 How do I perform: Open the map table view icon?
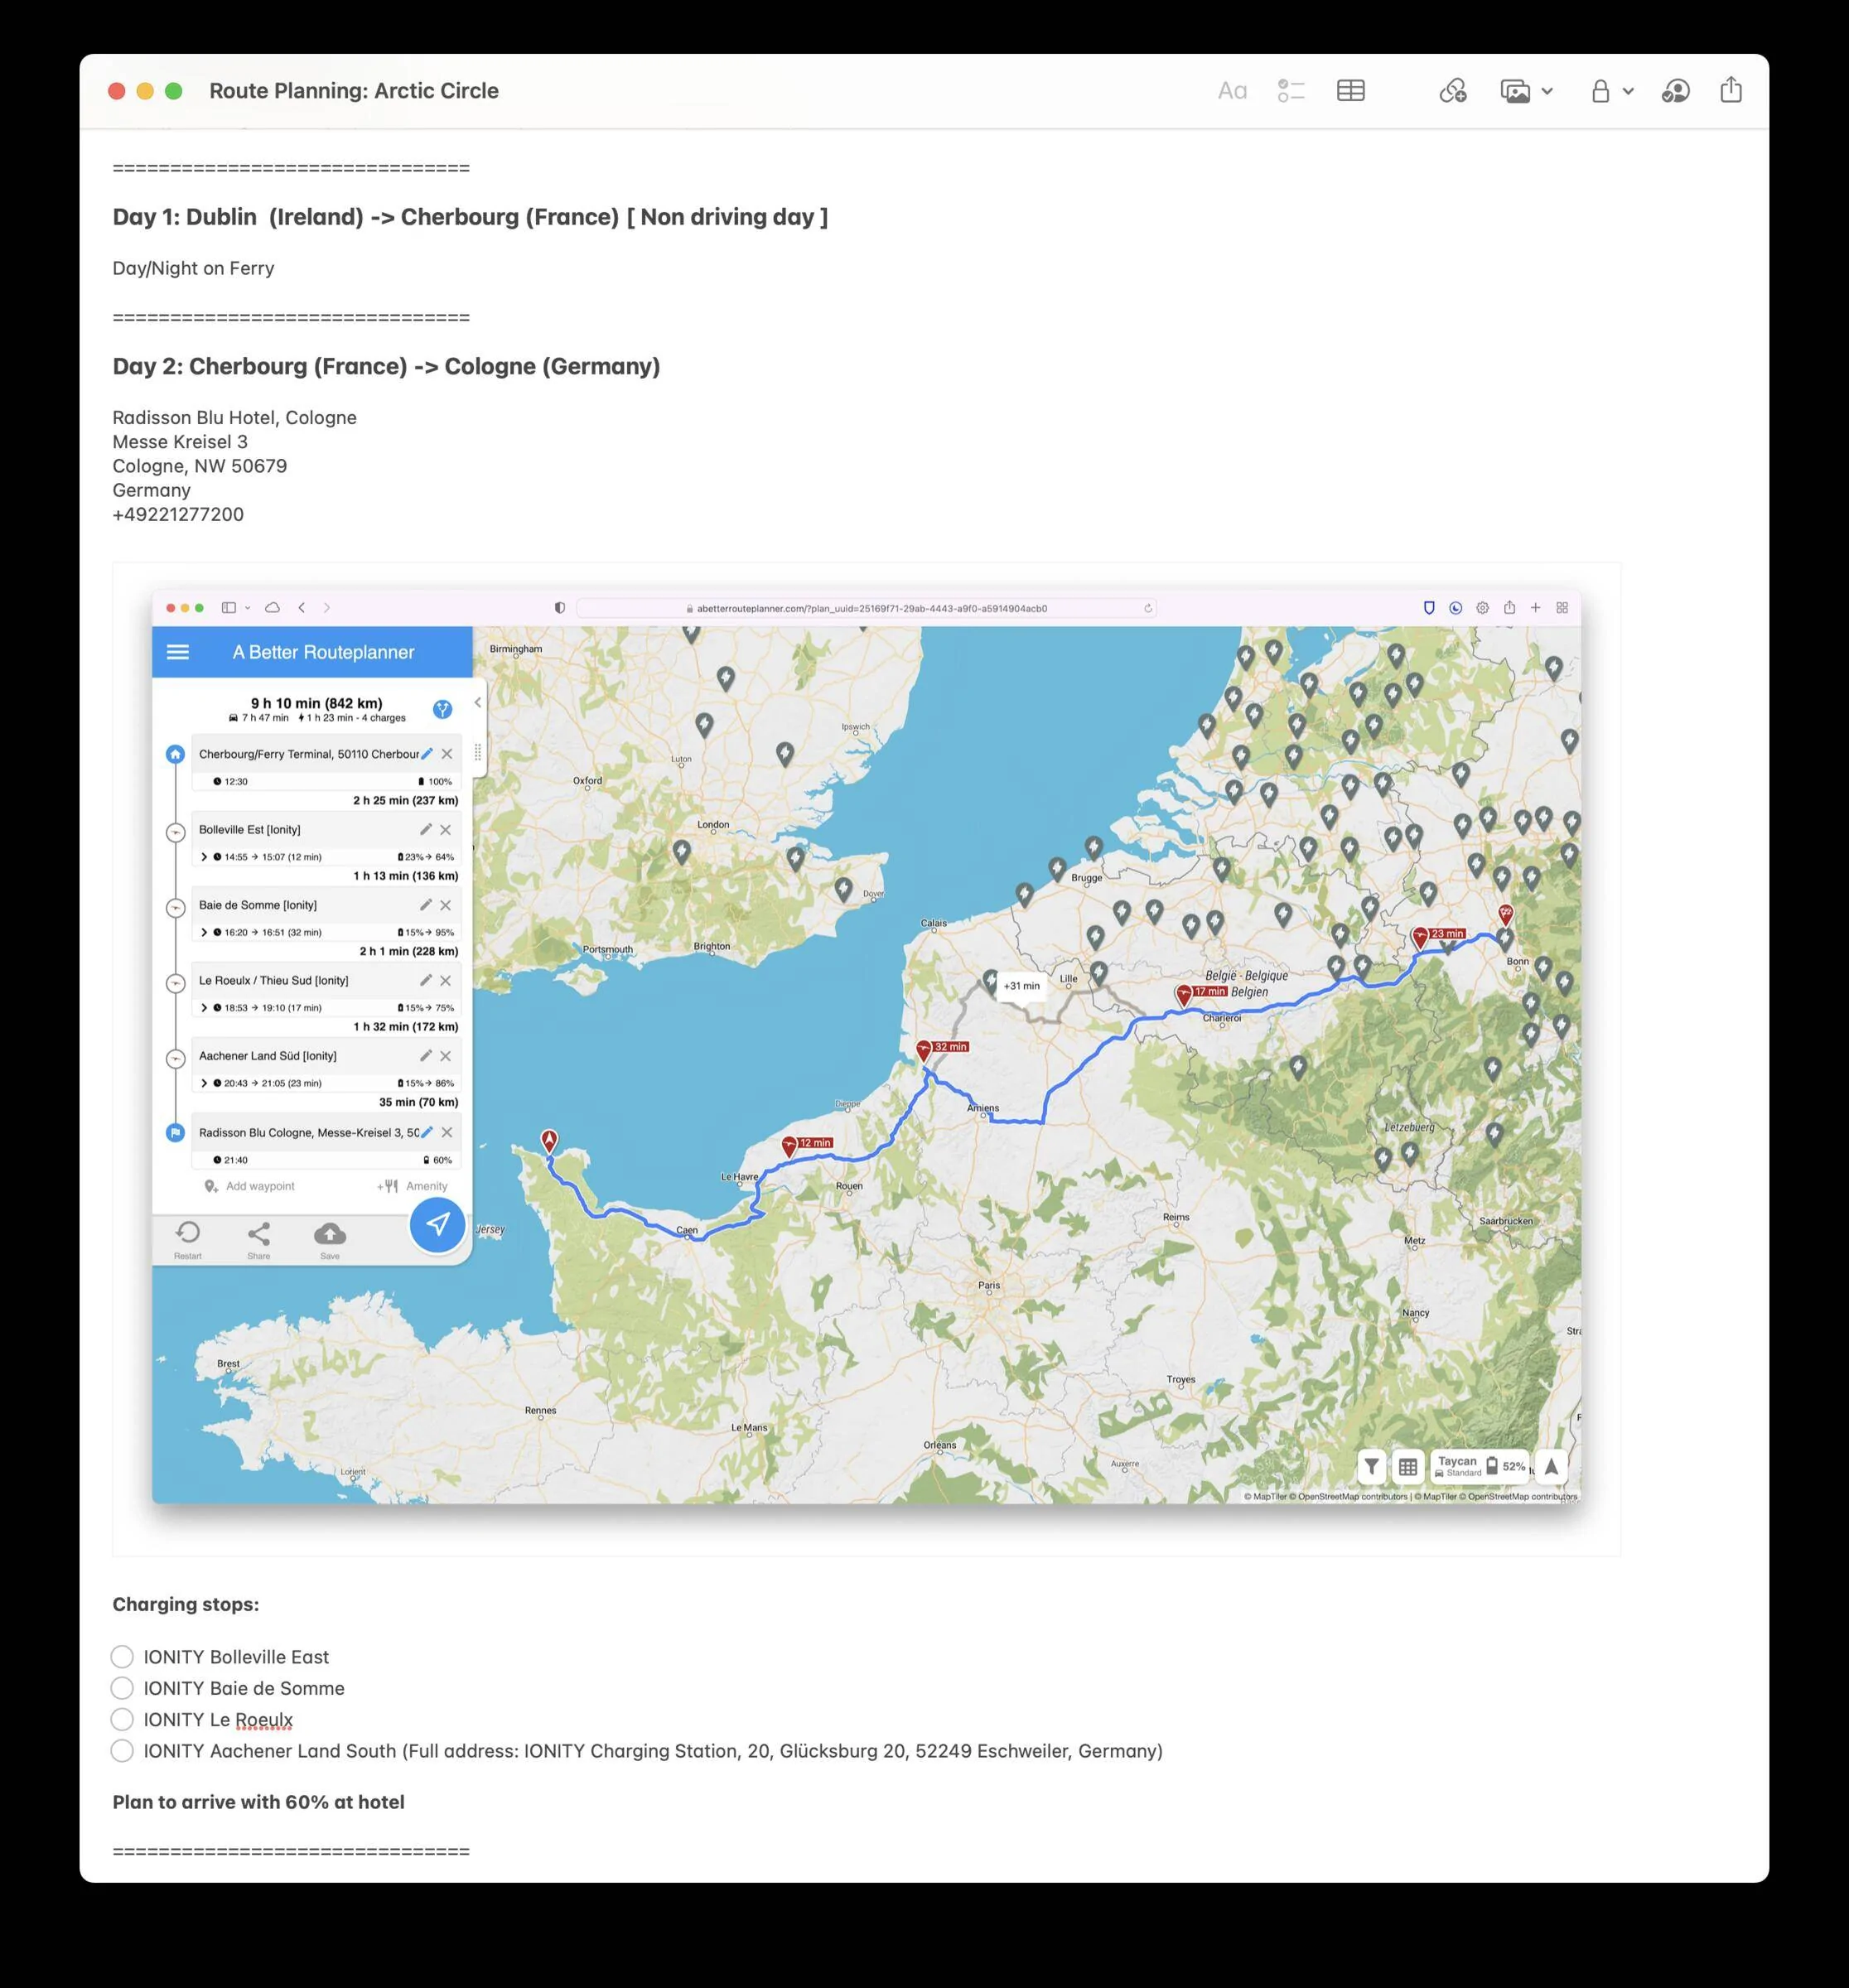point(1408,1467)
